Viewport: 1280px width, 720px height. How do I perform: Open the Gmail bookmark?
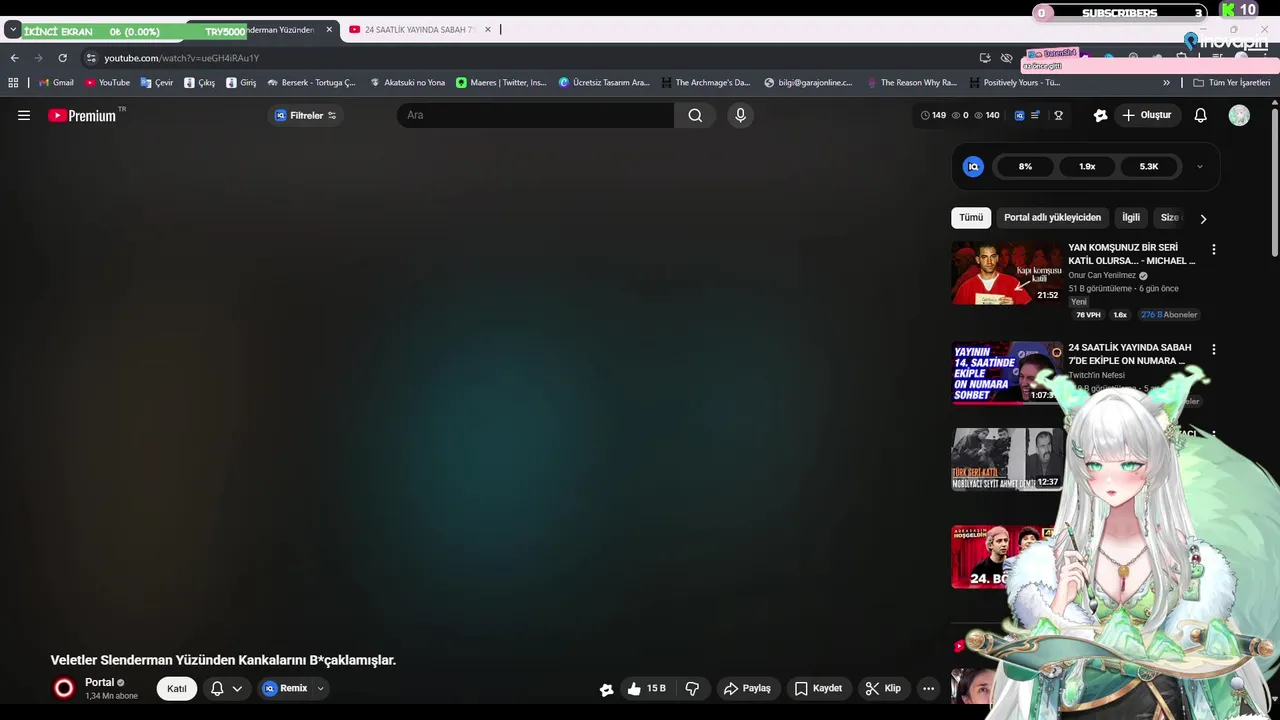[56, 83]
